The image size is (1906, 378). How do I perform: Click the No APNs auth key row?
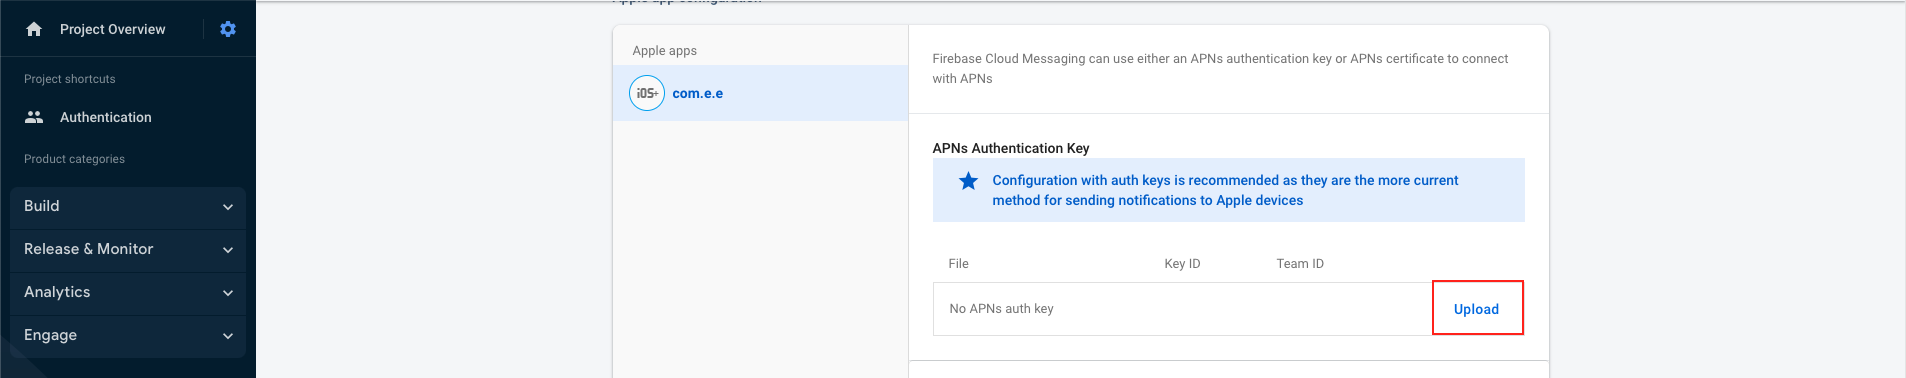coord(1183,309)
